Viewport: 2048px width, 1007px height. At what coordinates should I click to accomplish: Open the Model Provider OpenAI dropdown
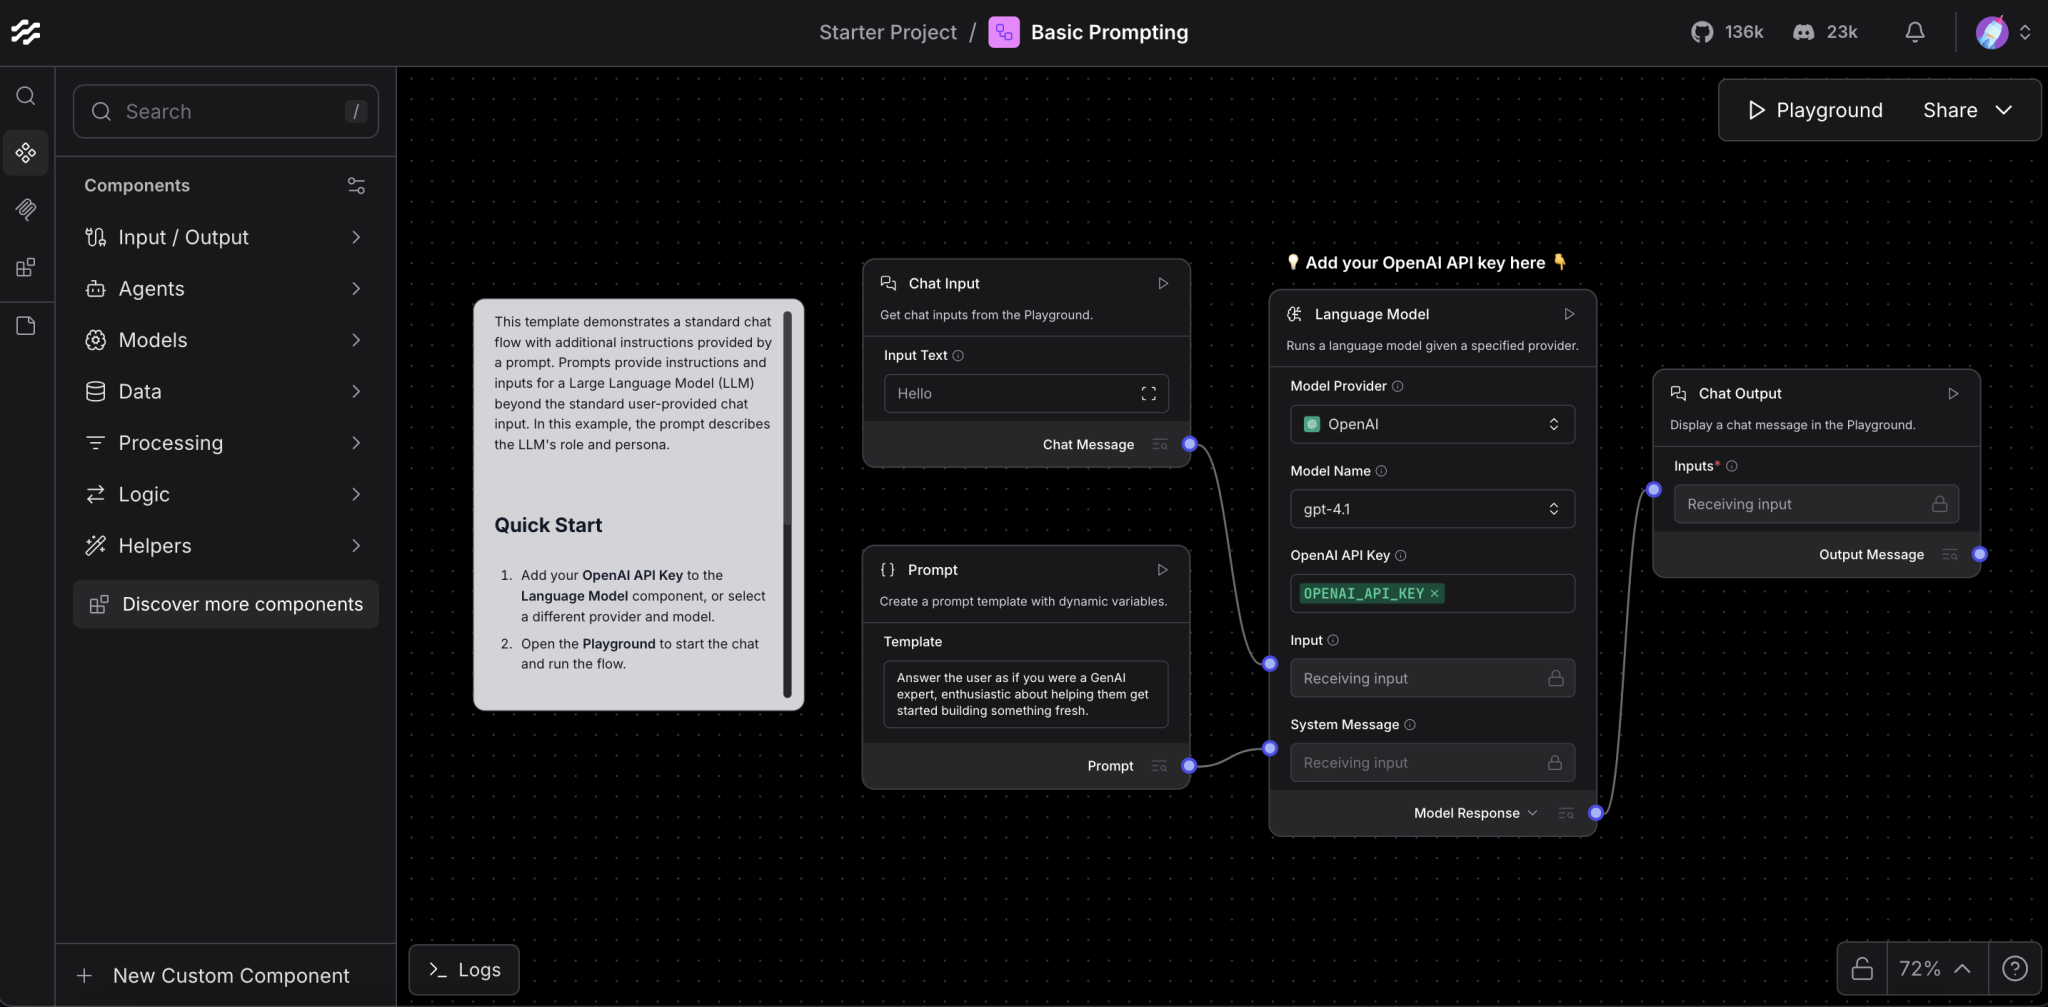(x=1431, y=424)
